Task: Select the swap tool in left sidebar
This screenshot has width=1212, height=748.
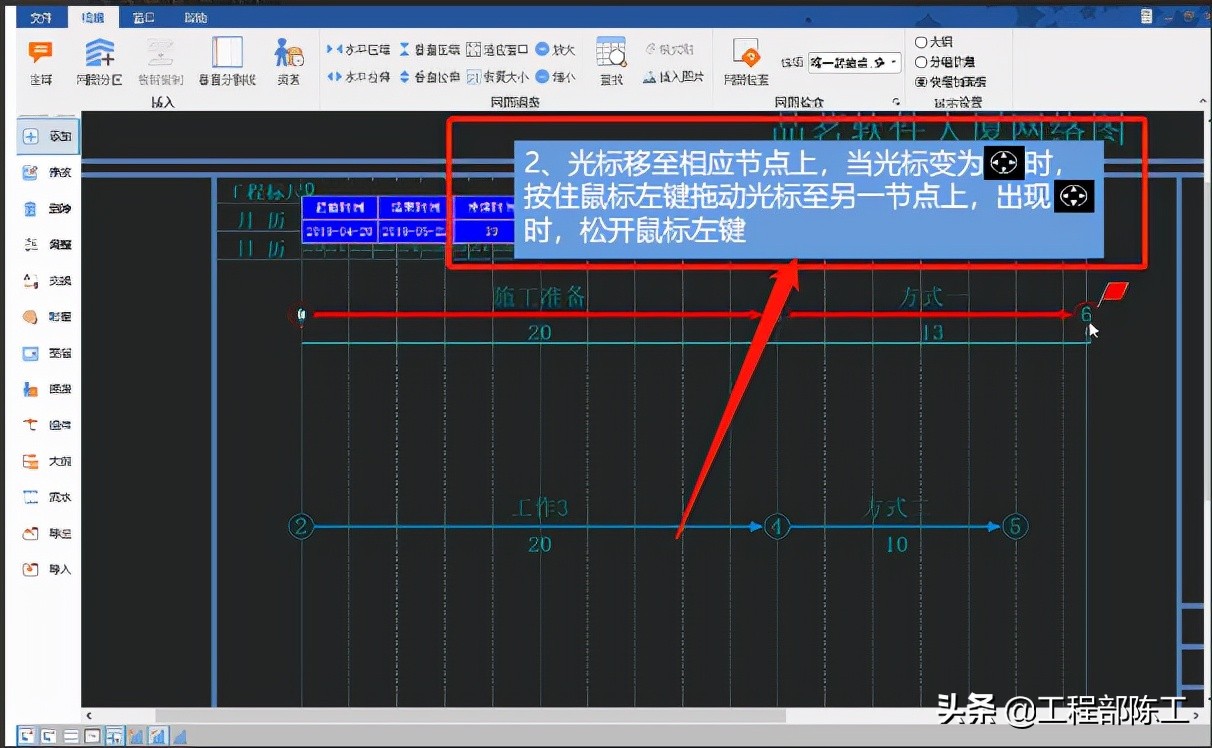Action: (49, 280)
